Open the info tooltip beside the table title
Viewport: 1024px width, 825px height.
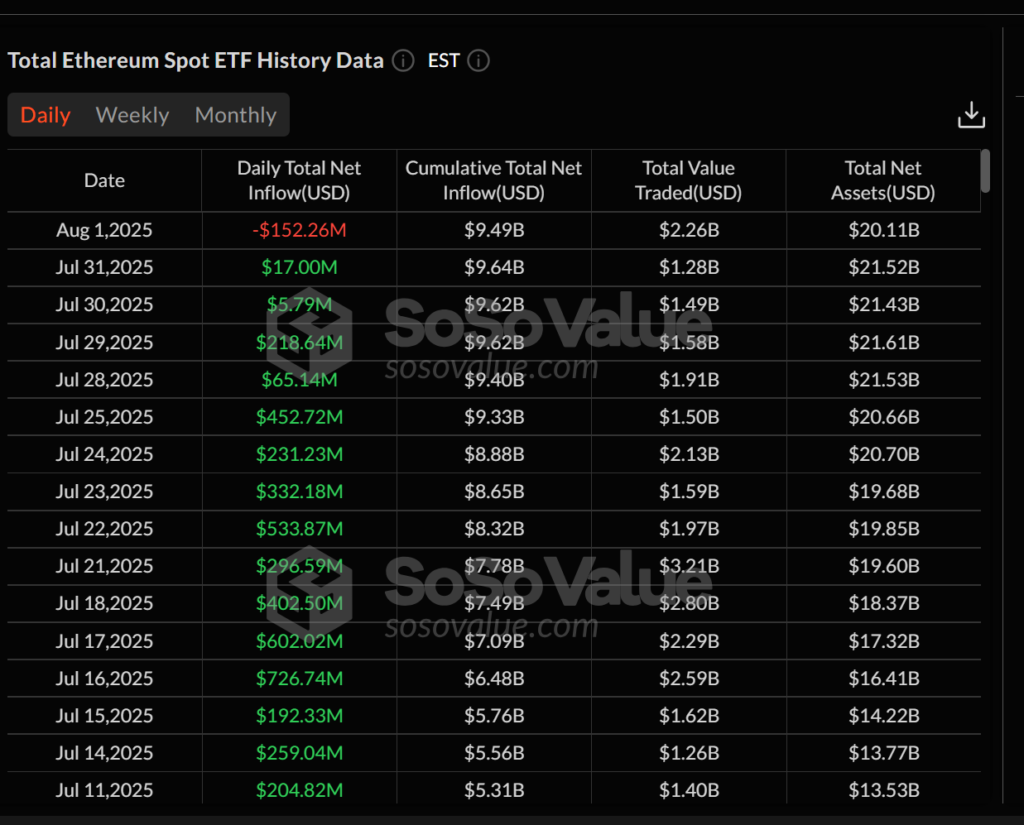(x=403, y=61)
